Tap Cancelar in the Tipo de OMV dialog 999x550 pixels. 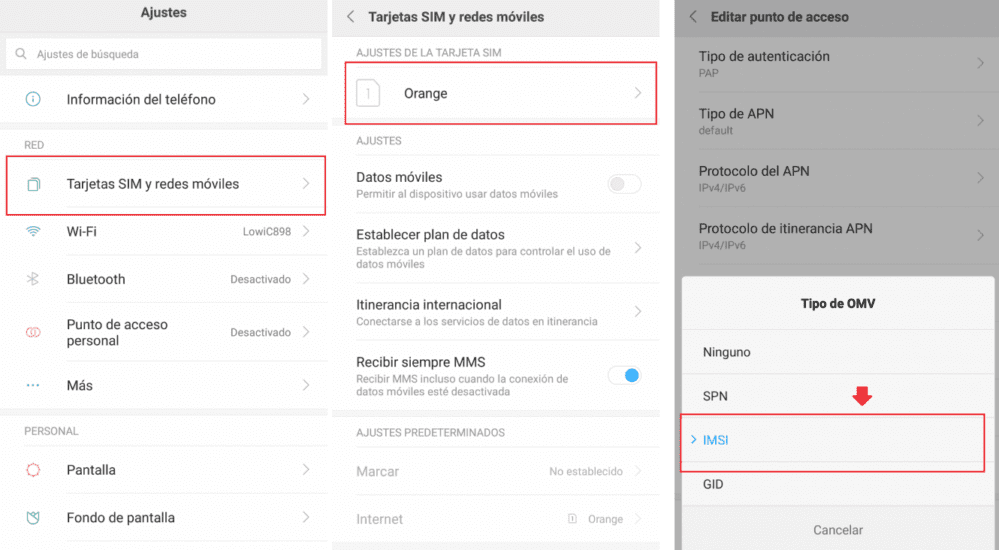pos(838,530)
